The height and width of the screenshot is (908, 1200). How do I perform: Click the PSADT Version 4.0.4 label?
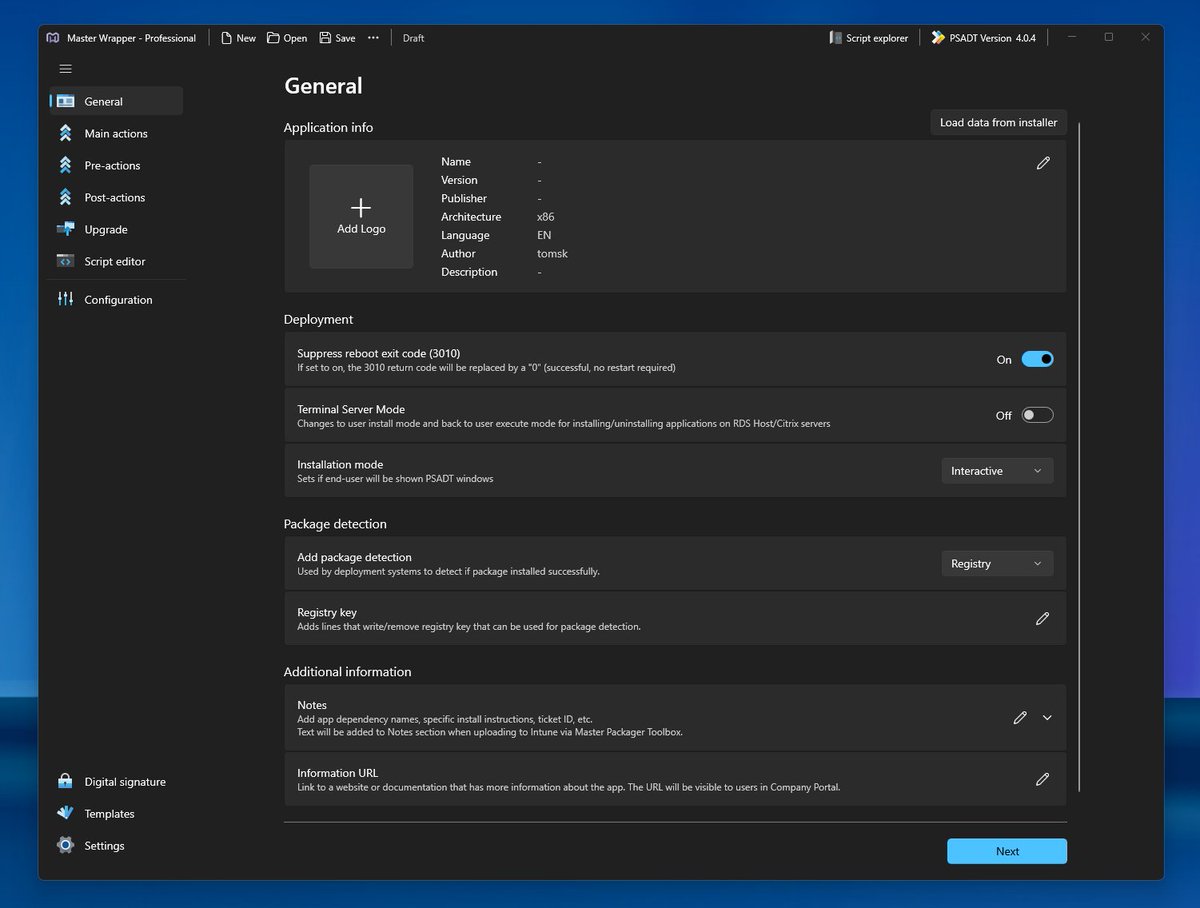(x=993, y=38)
